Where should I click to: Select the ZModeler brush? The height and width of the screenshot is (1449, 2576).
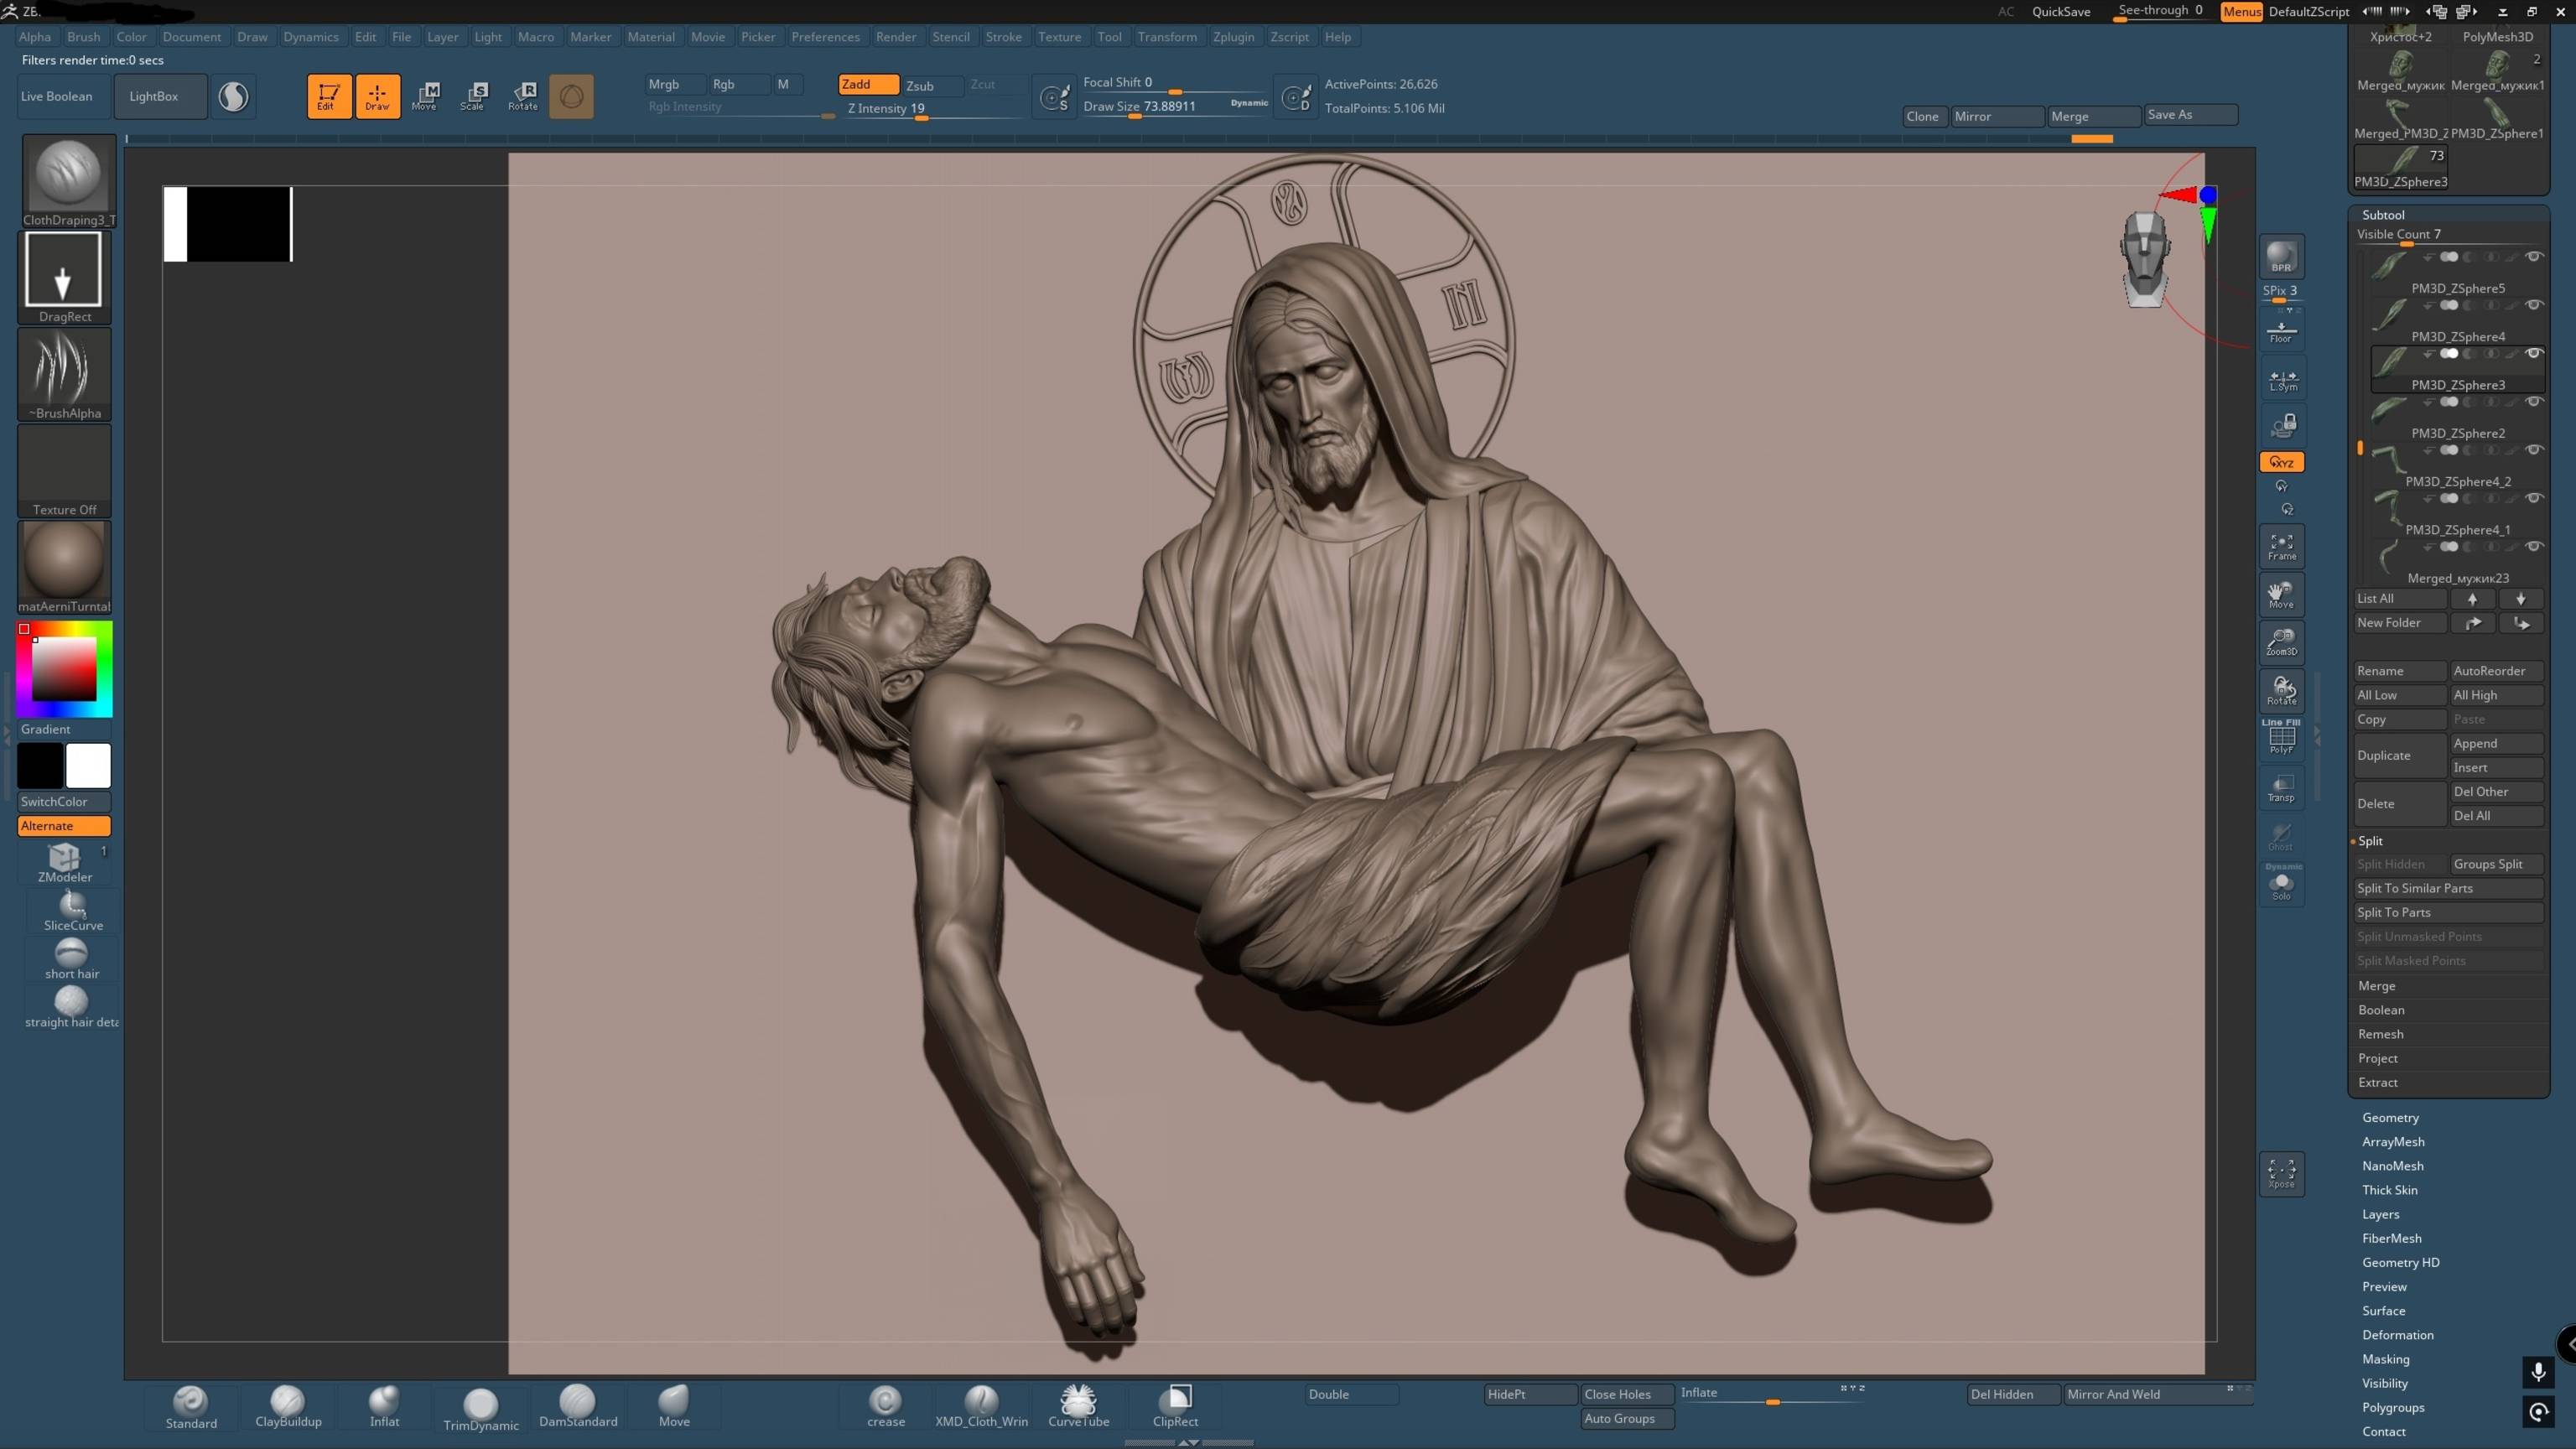[x=65, y=862]
